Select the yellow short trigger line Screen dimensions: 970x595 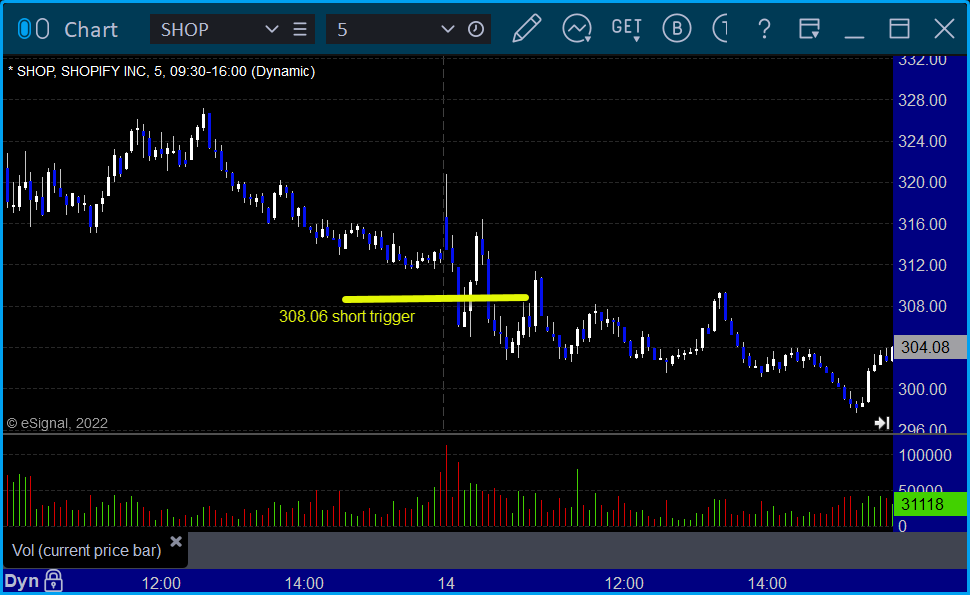436,299
